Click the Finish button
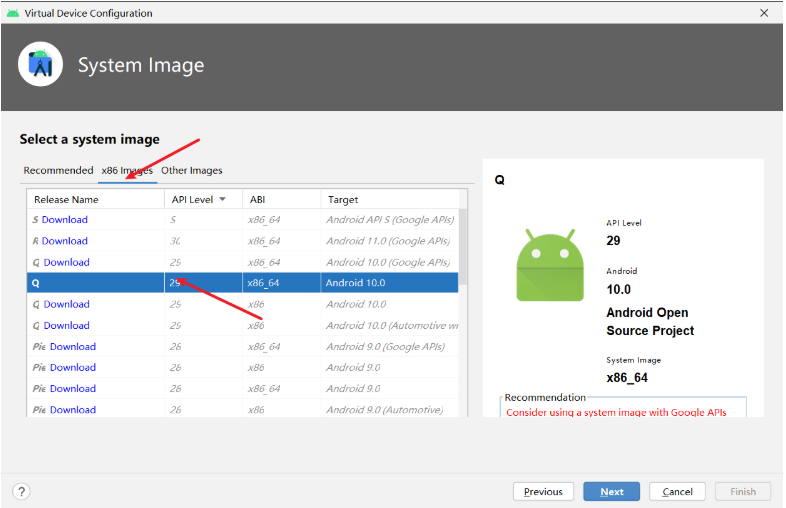This screenshot has height=508, width=786. [x=743, y=491]
